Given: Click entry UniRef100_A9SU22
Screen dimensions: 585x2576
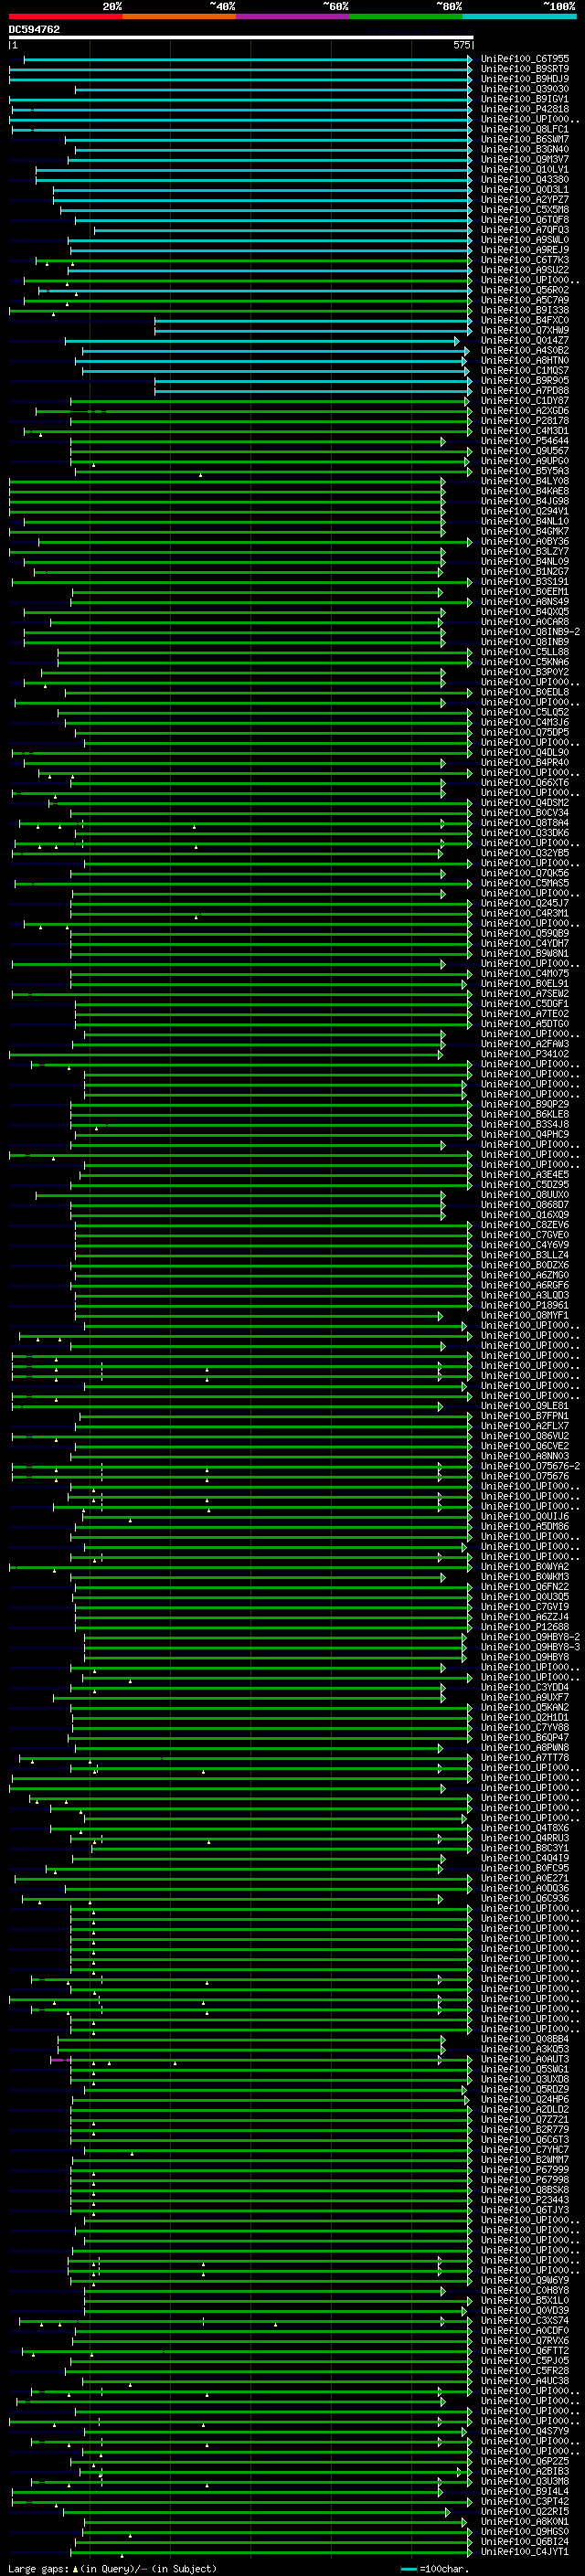Looking at the screenshot, I should (x=524, y=270).
